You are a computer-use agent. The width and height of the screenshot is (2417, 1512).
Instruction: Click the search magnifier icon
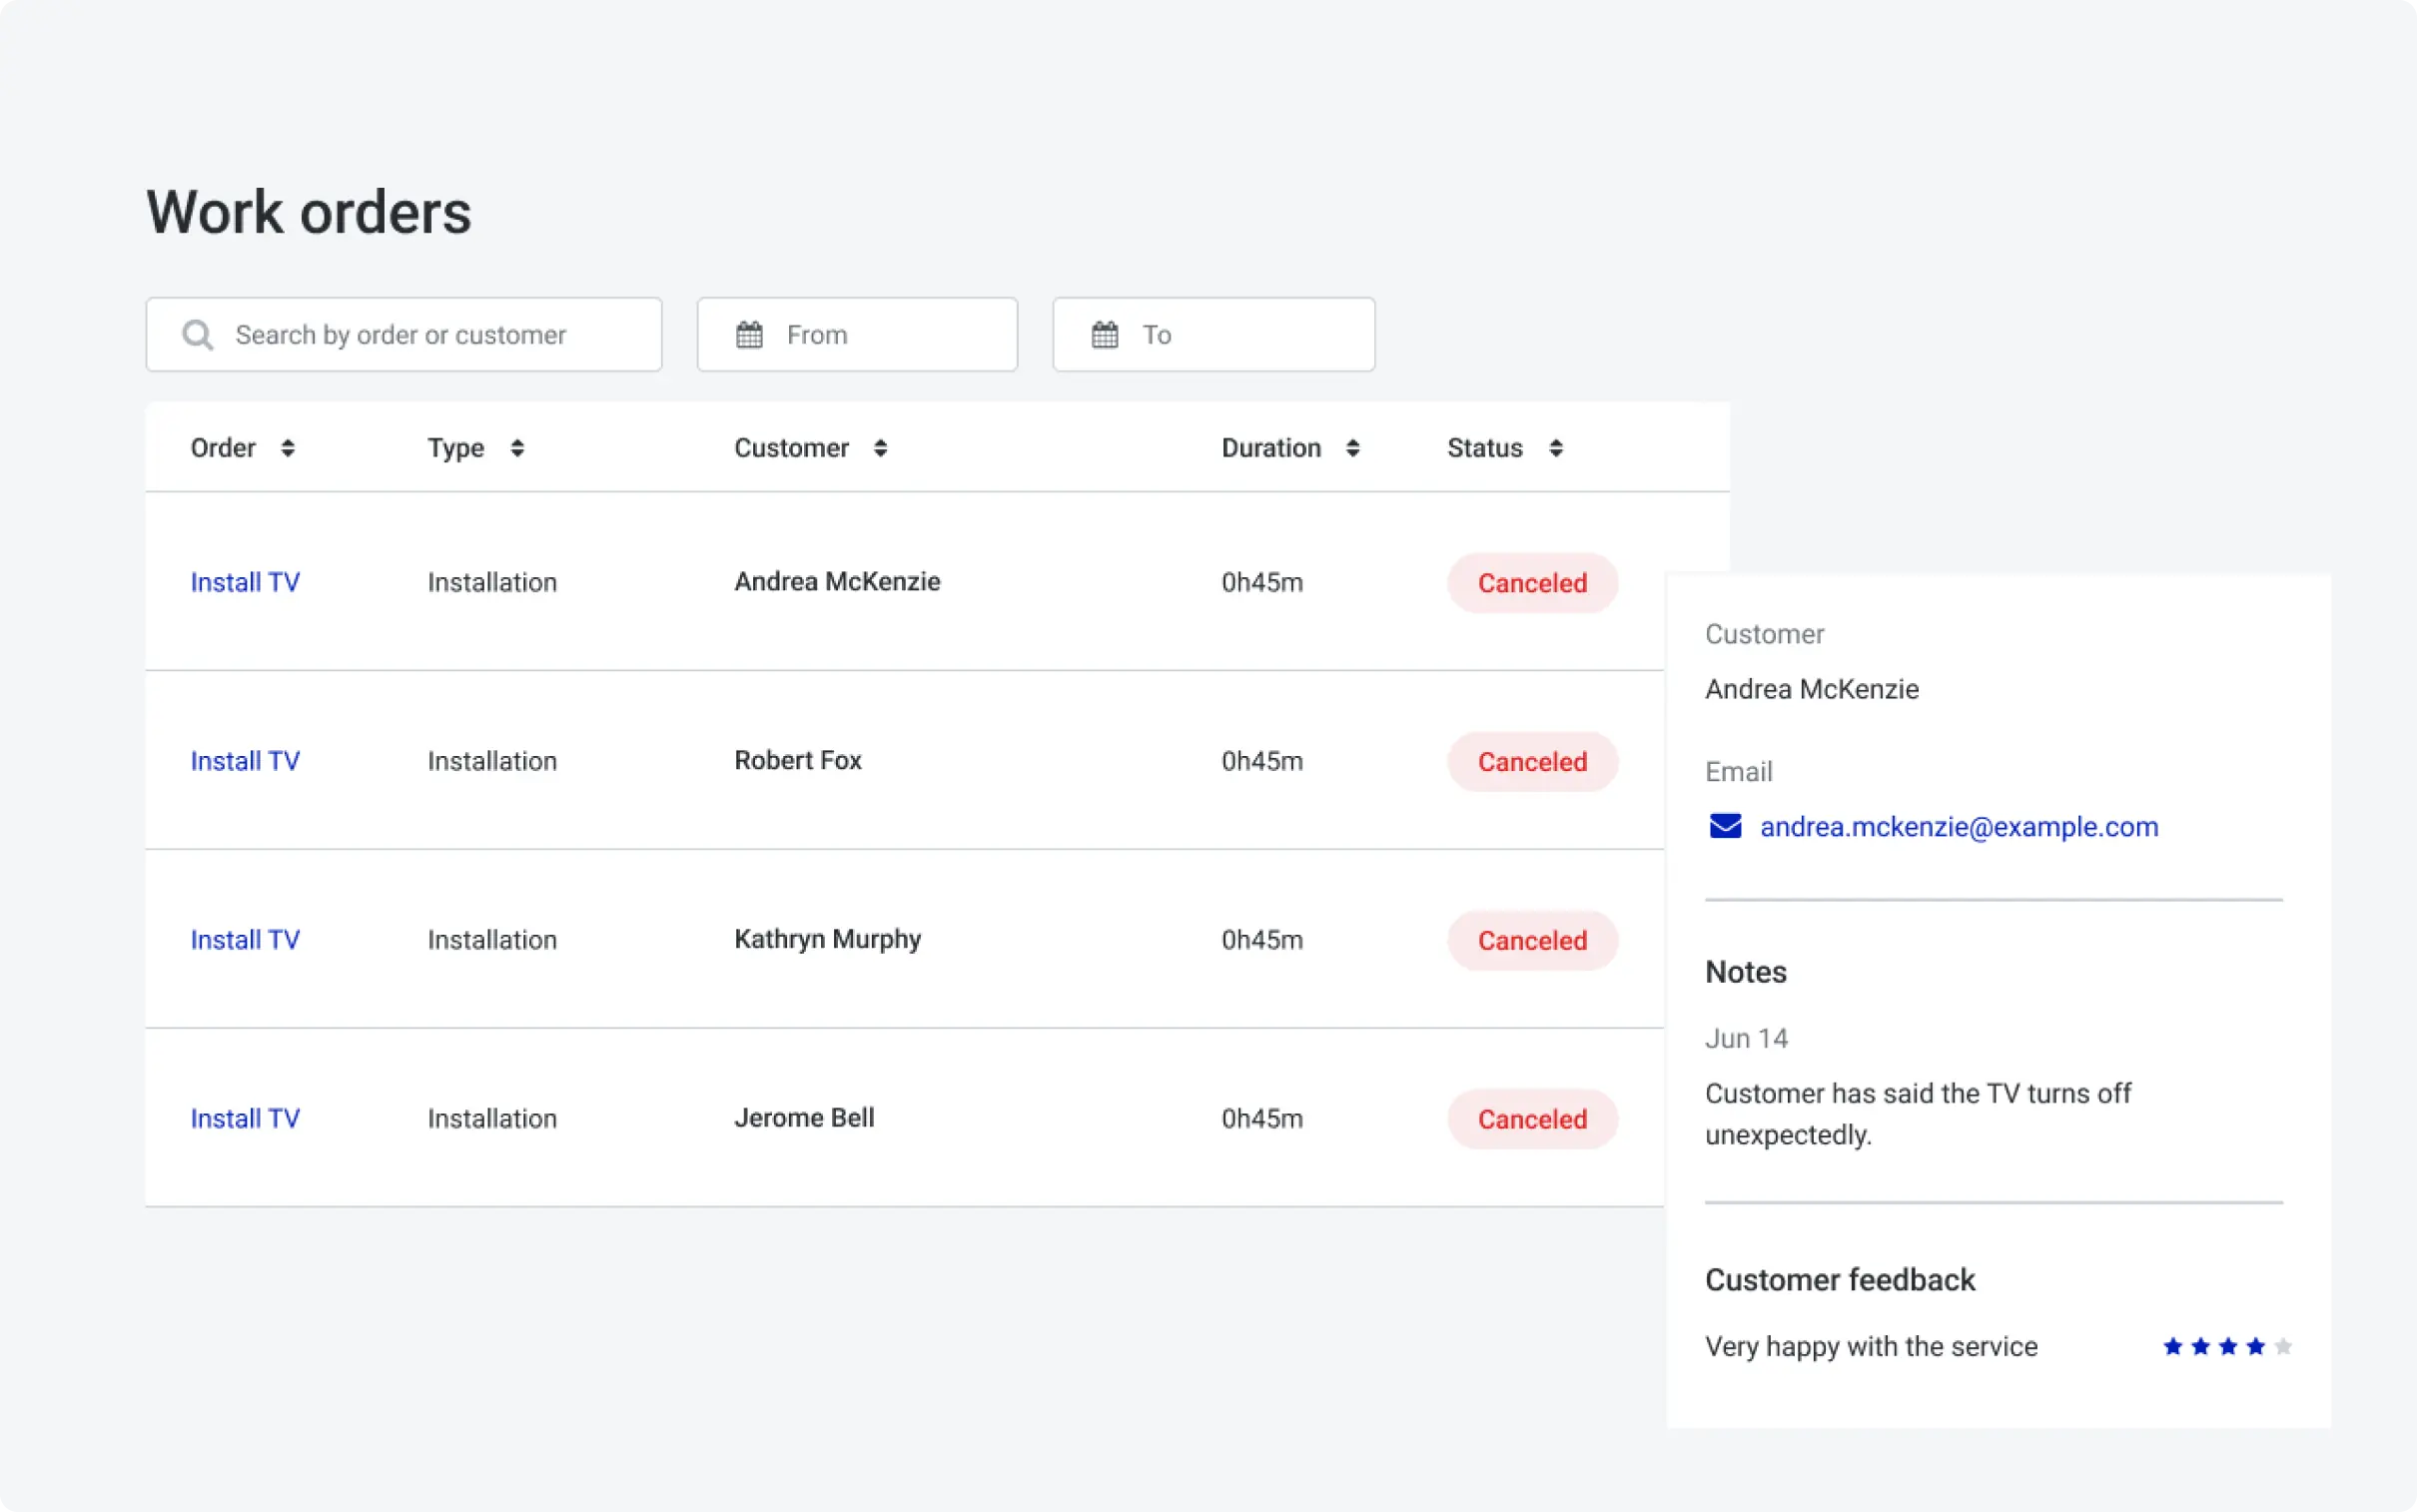coord(197,335)
